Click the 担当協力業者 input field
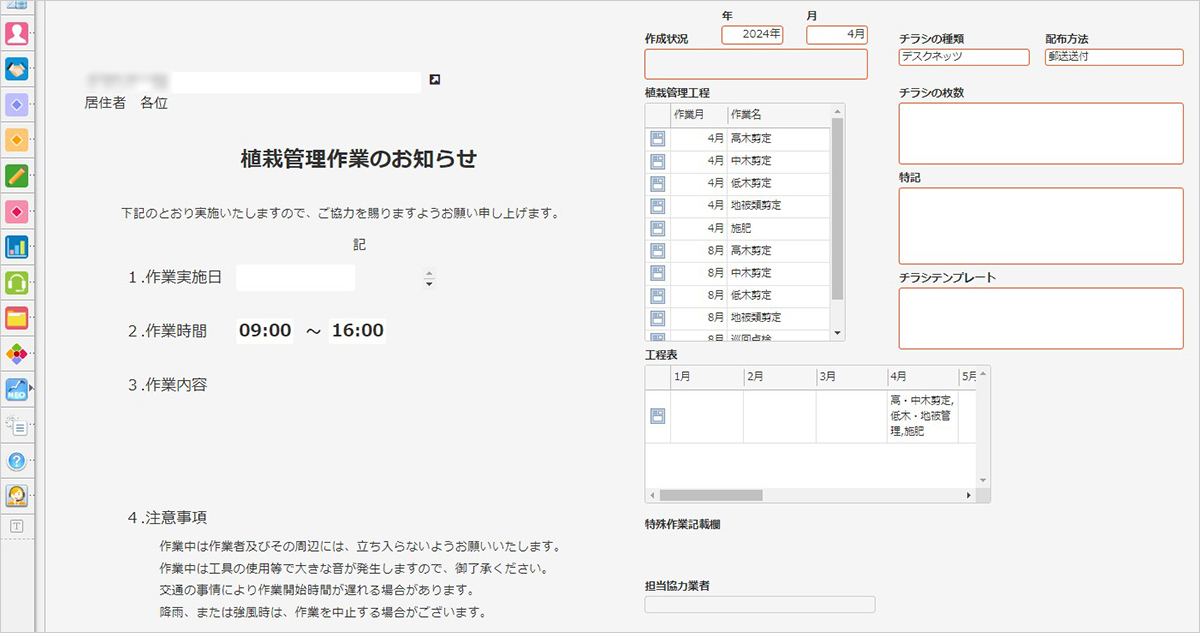Screen dimensions: 1200x633 [x=760, y=604]
